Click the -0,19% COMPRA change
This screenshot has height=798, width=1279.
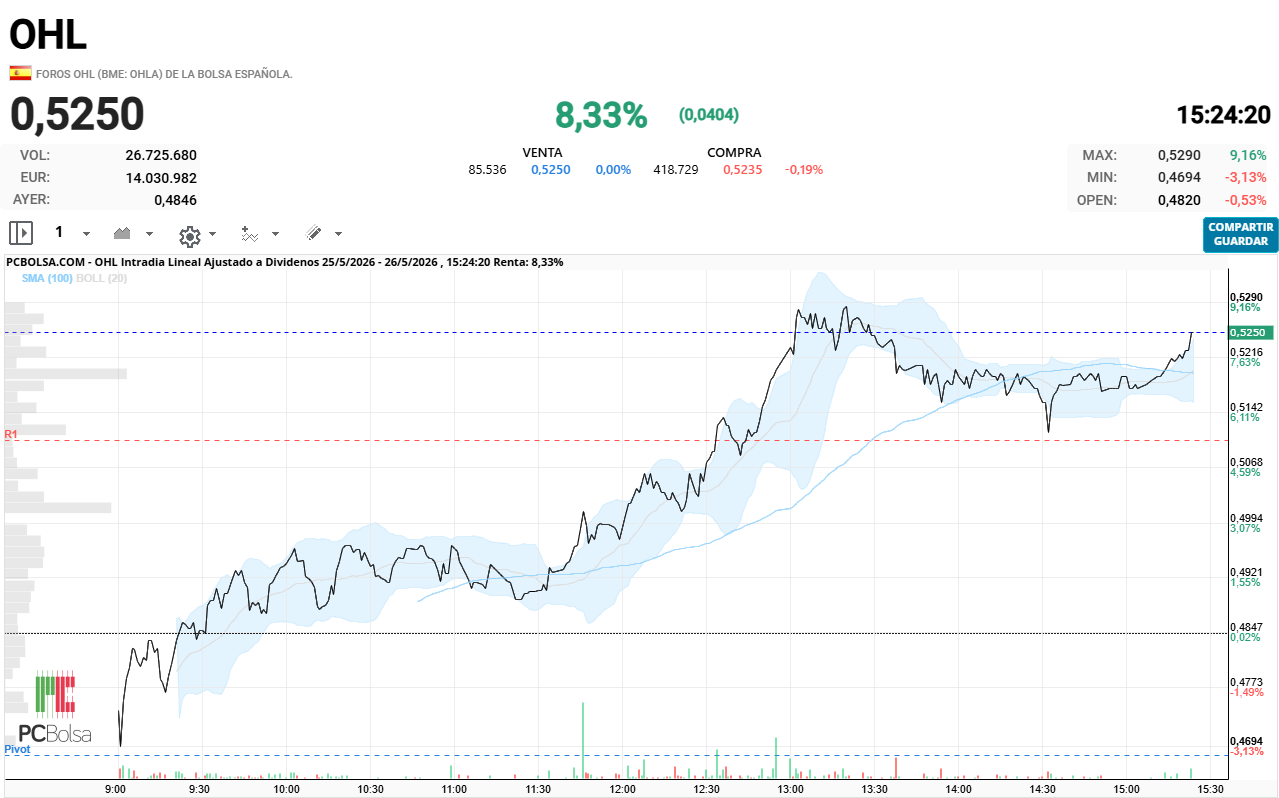[x=804, y=169]
